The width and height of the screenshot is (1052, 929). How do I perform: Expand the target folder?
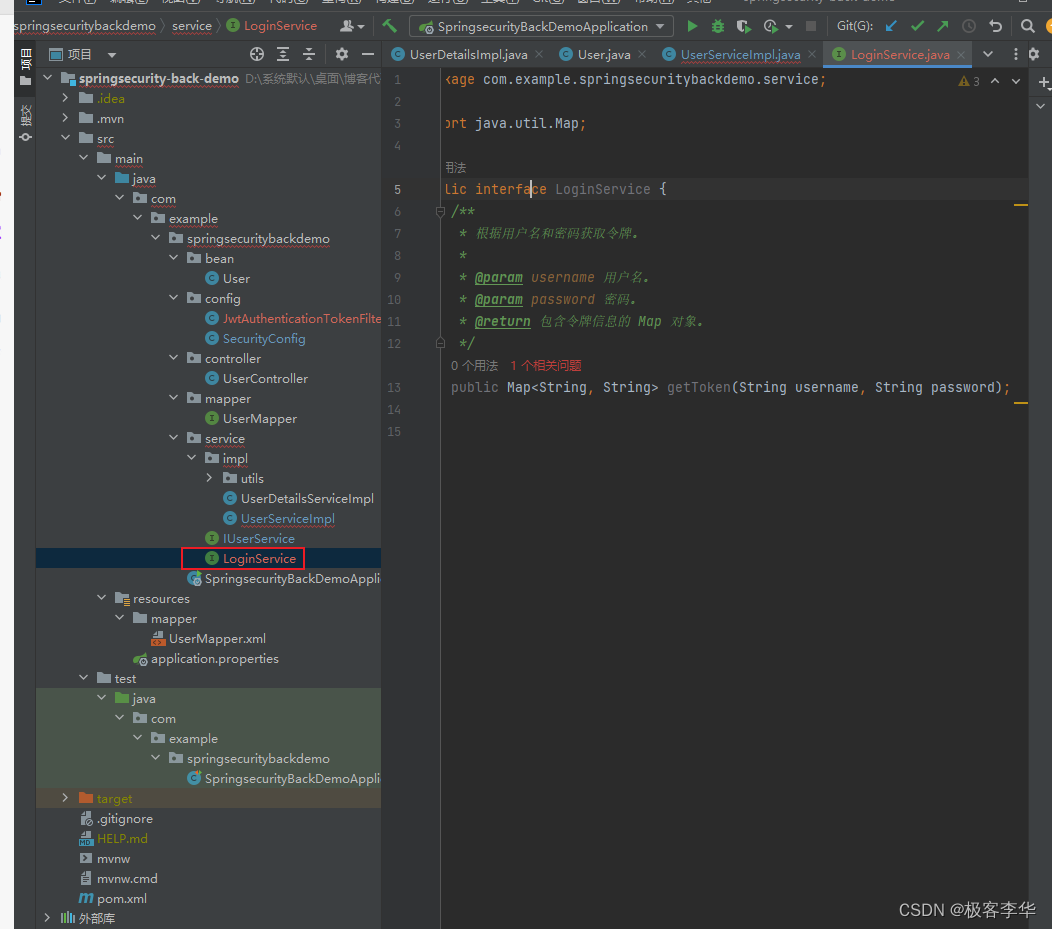click(66, 798)
